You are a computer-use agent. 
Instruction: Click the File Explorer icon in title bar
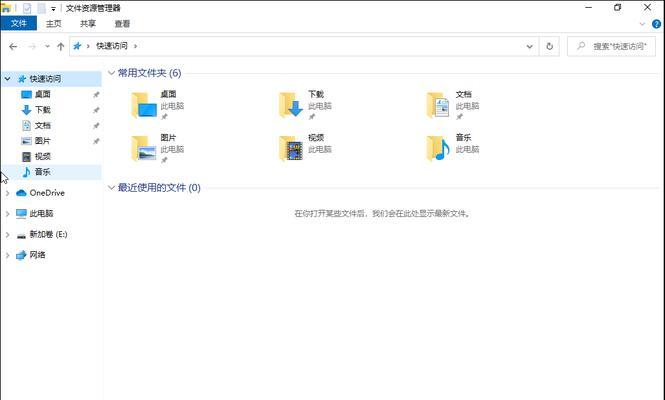click(6, 8)
